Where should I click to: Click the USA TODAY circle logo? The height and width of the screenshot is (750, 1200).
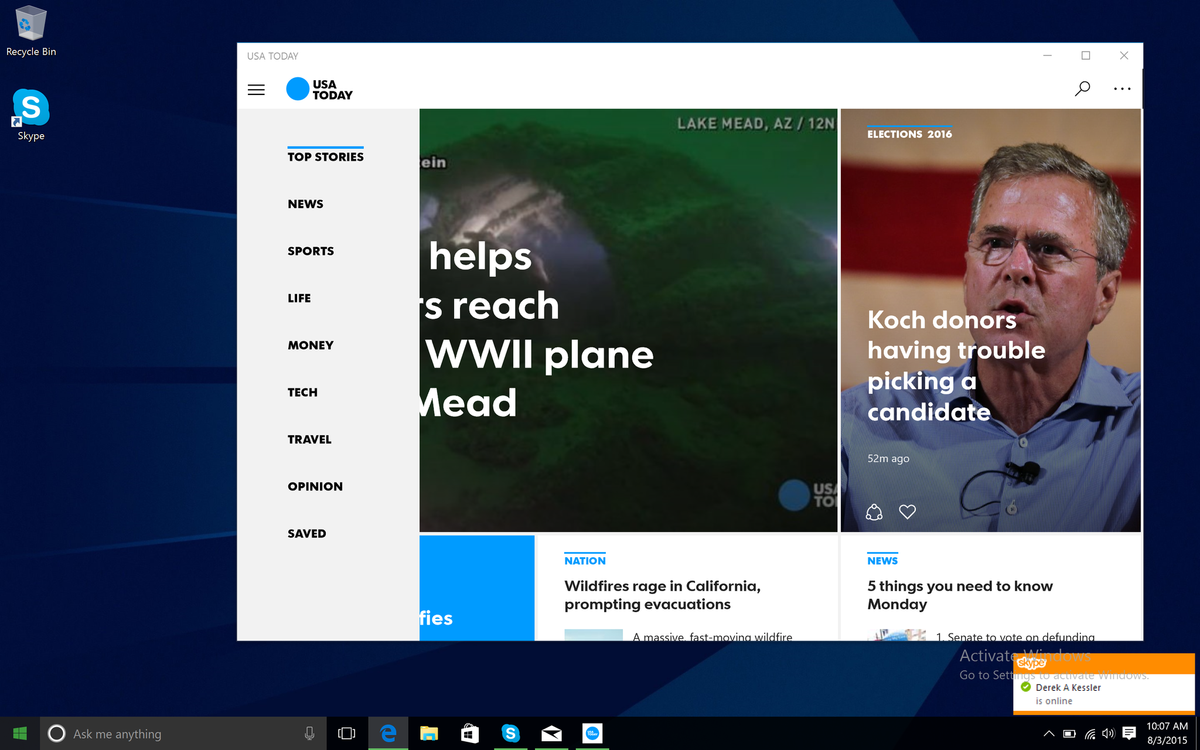pyautogui.click(x=298, y=89)
